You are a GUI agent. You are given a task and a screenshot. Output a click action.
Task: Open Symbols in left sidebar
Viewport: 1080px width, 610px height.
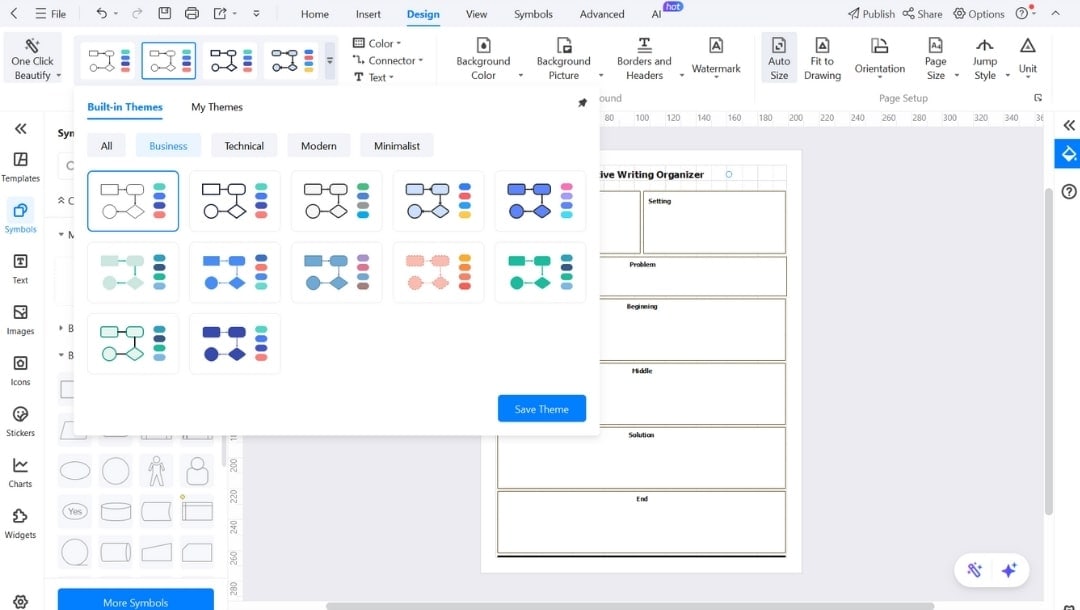point(21,217)
